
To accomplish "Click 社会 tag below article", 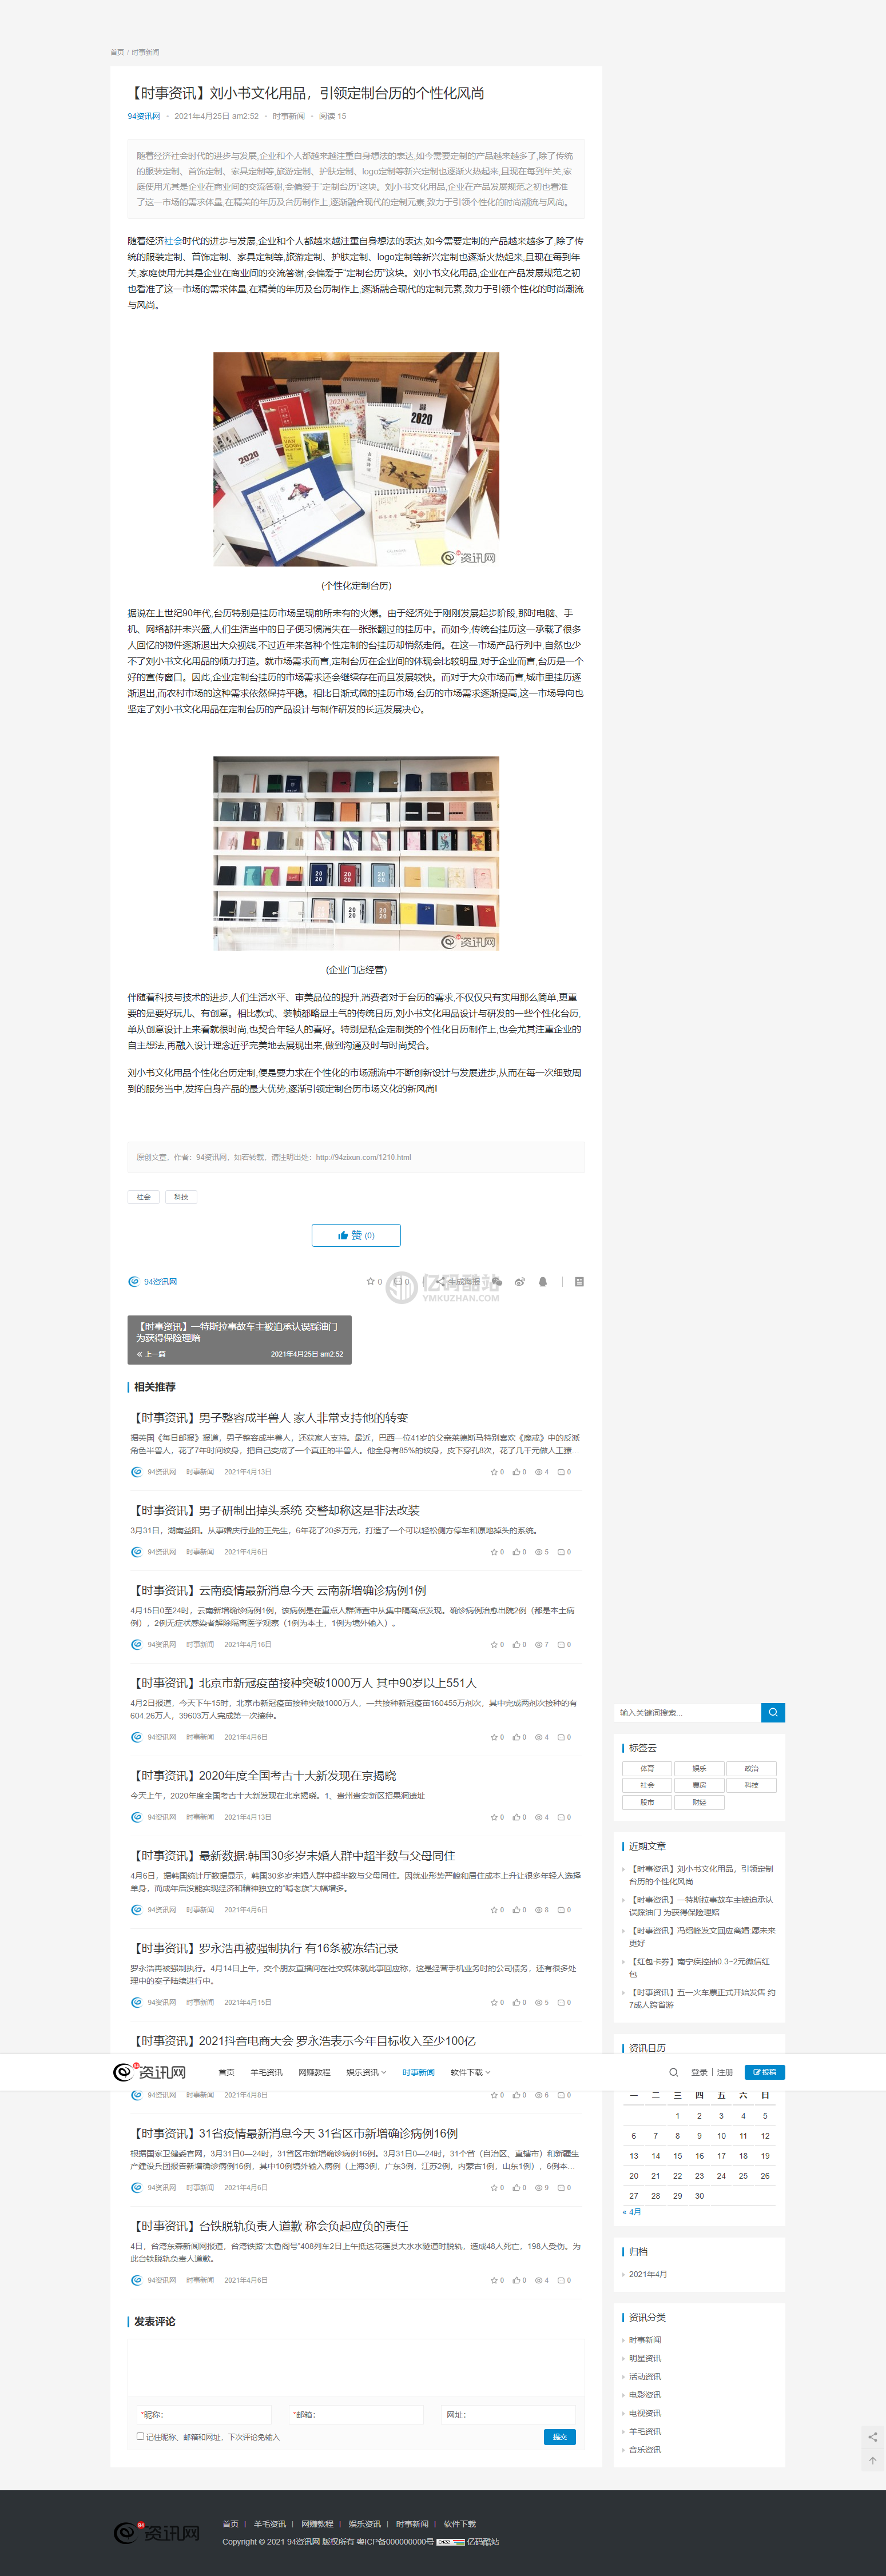I will [144, 1197].
